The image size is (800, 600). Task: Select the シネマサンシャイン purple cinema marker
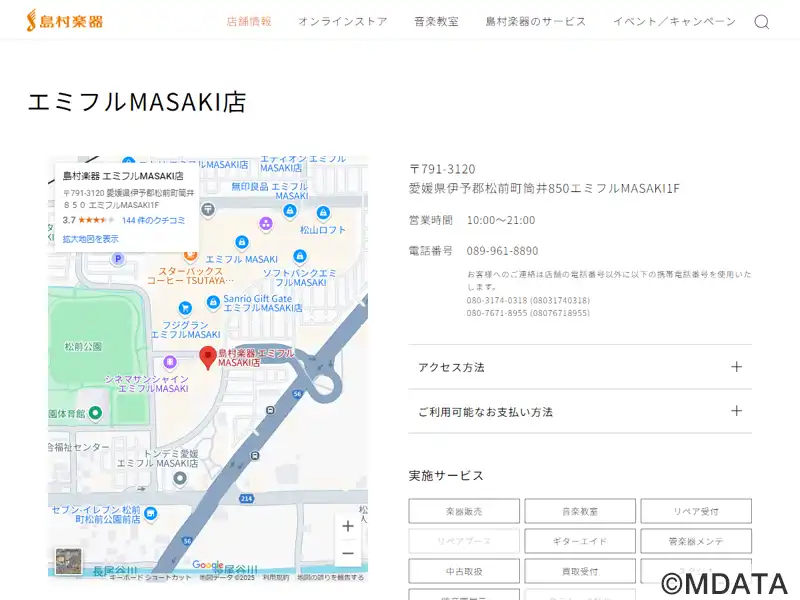[x=170, y=362]
